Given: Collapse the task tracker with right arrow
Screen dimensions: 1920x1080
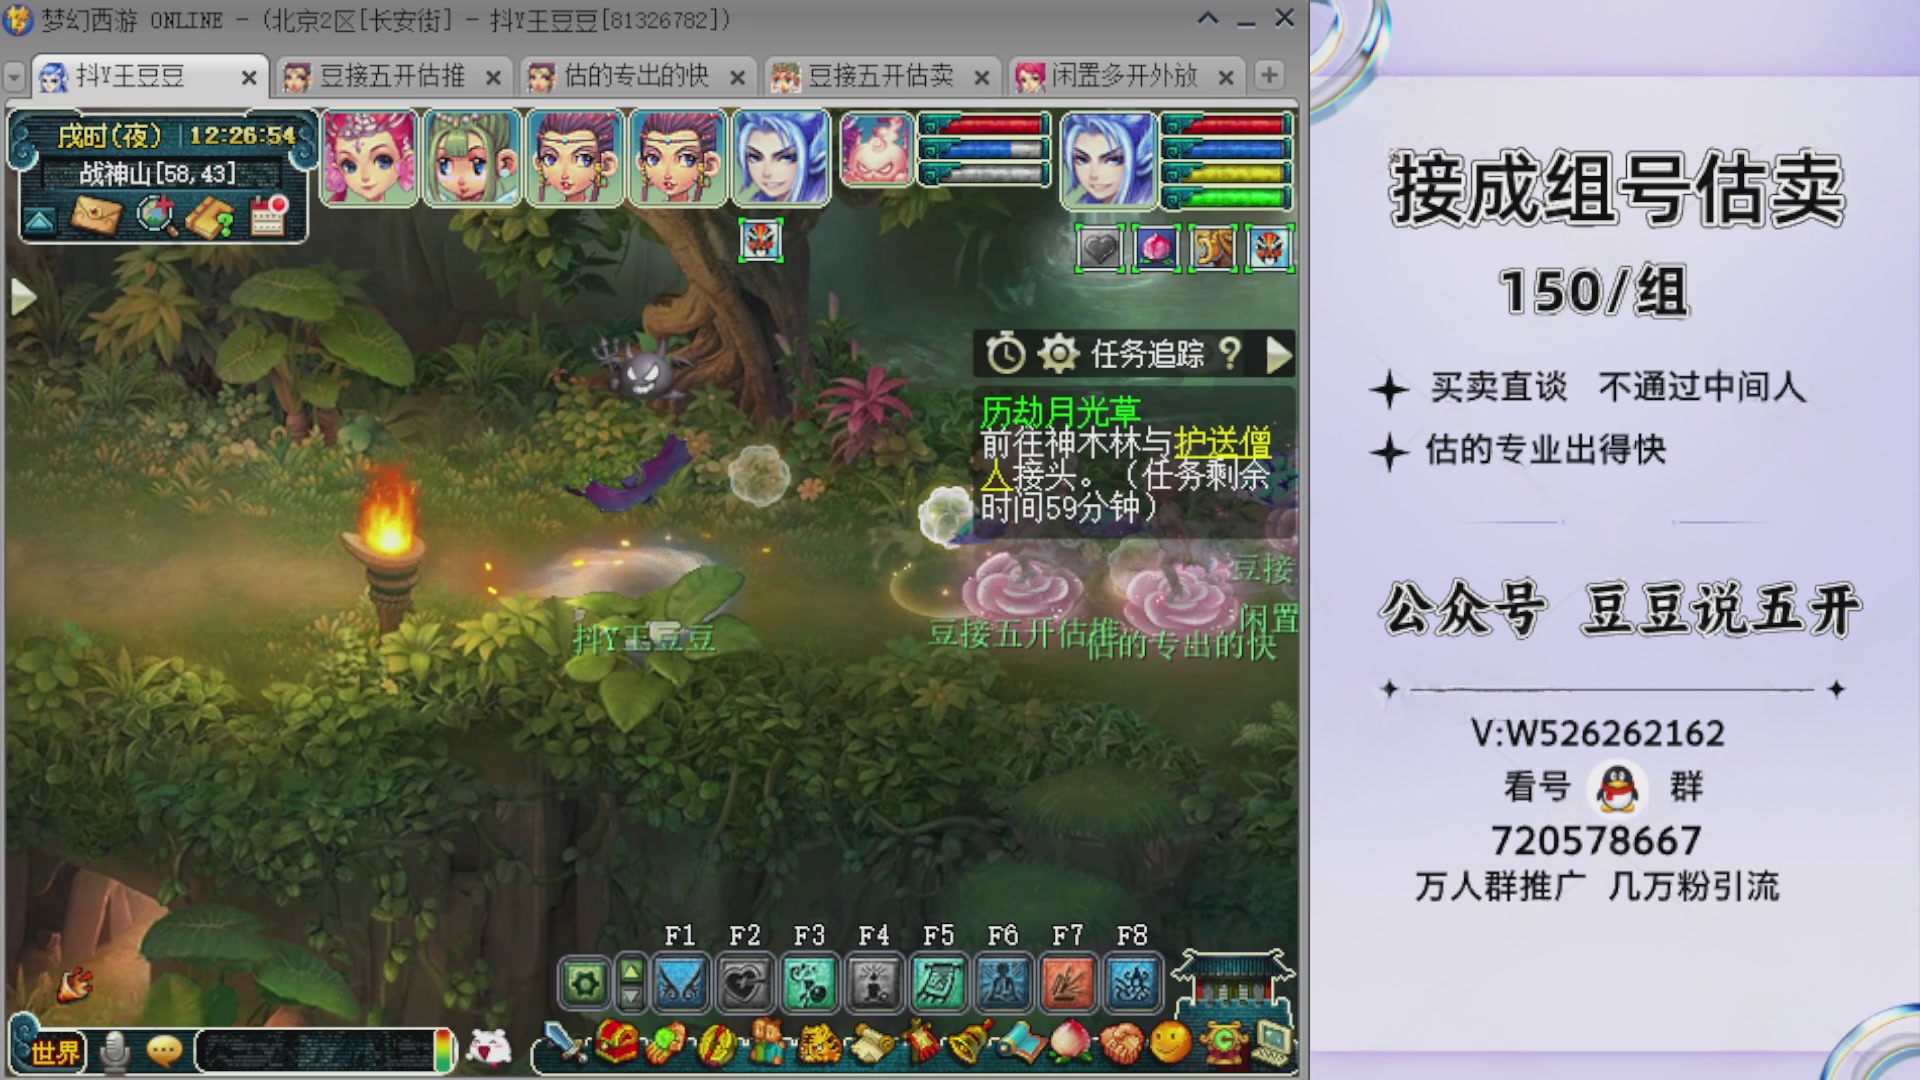Looking at the screenshot, I should pos(1279,355).
